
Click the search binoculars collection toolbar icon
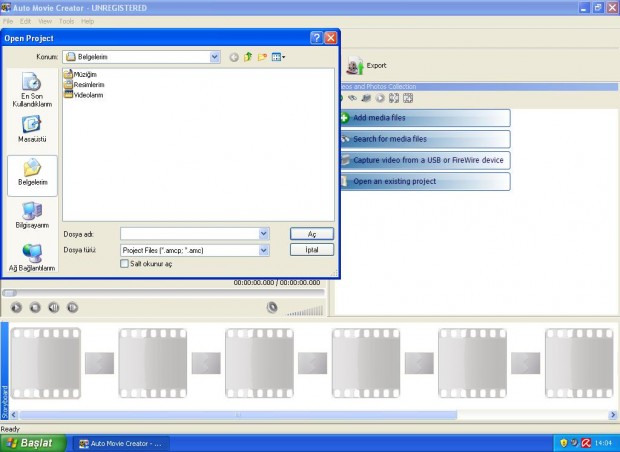[x=352, y=98]
